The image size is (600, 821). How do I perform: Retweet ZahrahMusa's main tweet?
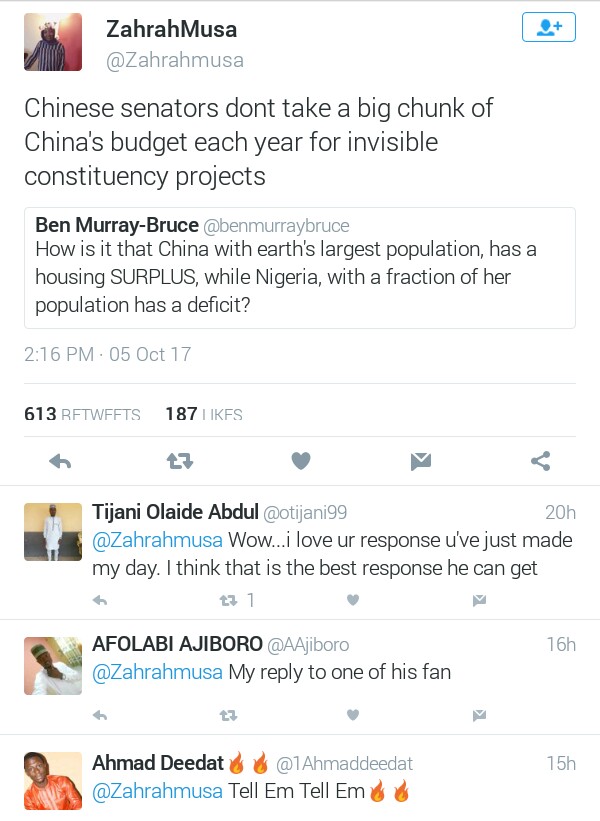180,461
